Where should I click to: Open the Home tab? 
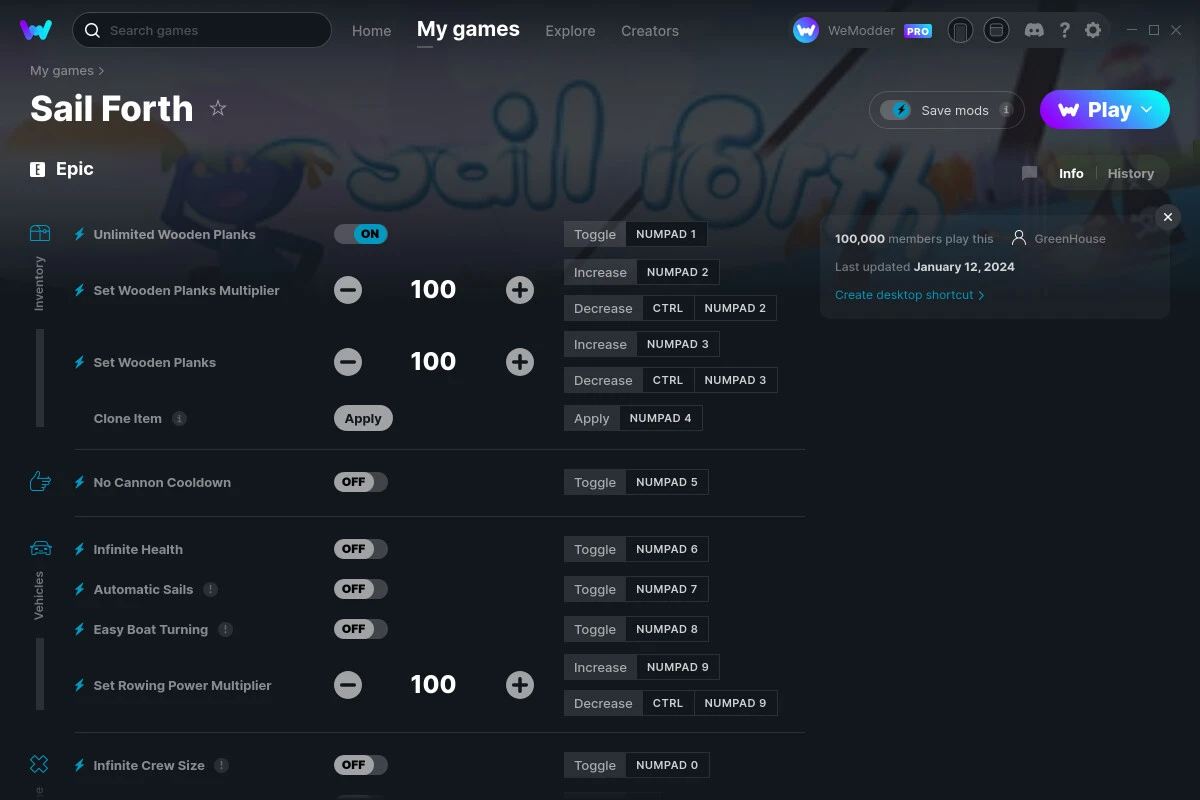[371, 31]
